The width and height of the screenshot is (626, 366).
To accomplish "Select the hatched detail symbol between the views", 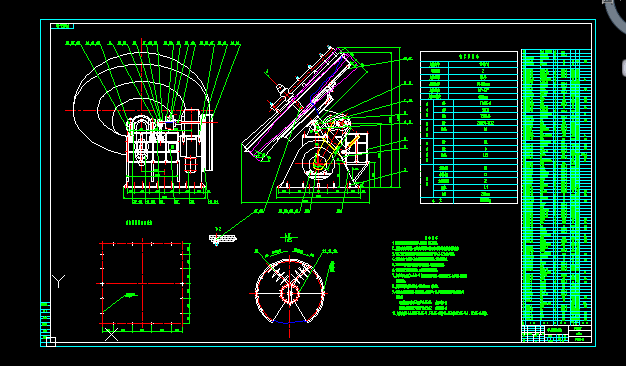I will coord(222,238).
